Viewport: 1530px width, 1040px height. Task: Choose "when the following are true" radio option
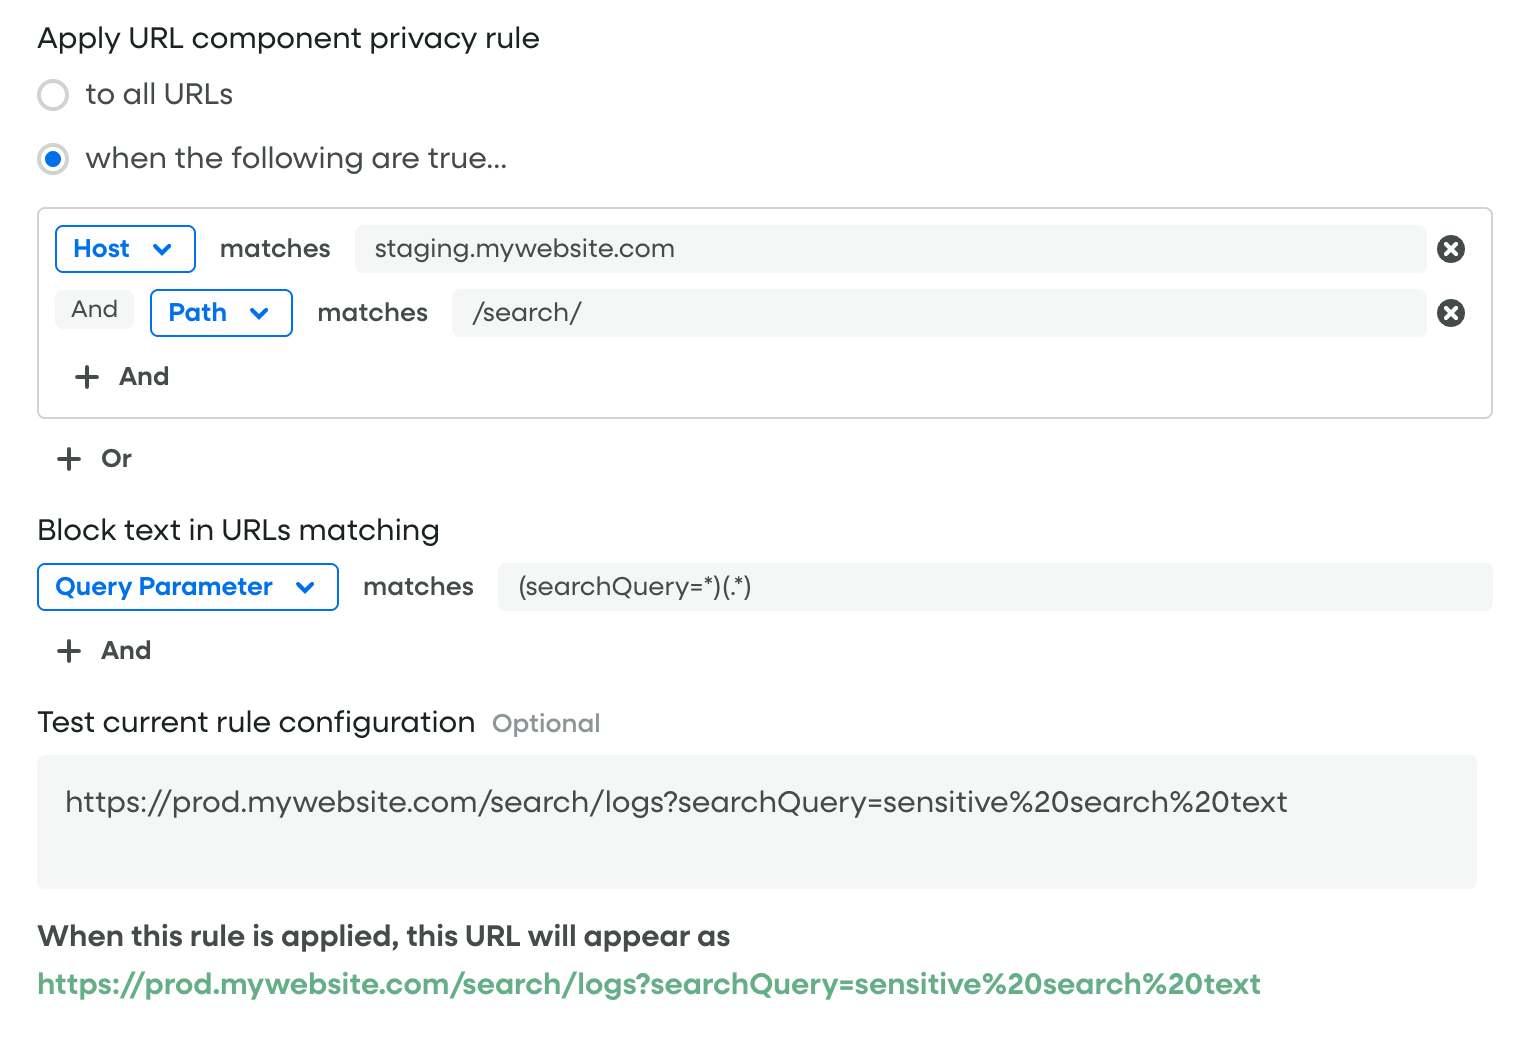pos(53,159)
